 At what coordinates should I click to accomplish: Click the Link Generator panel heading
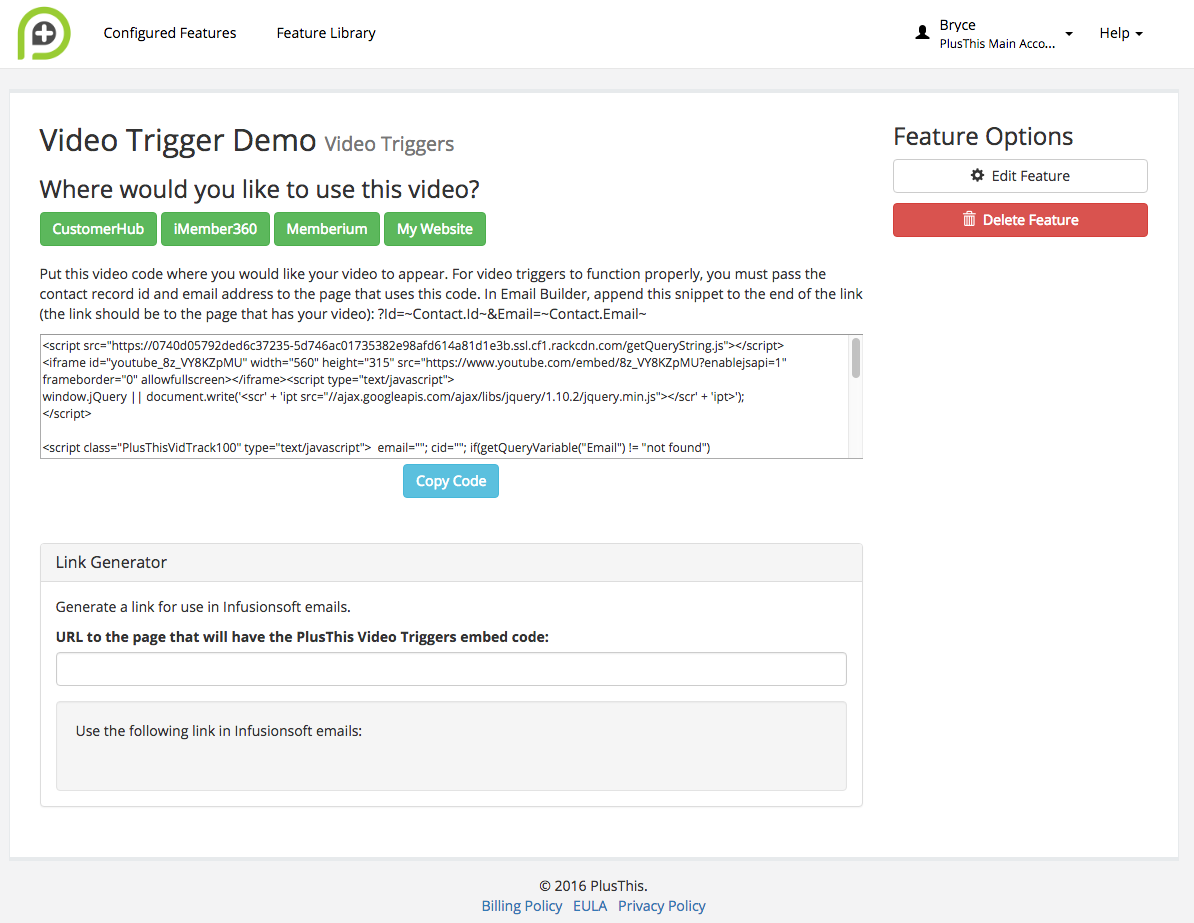(x=451, y=562)
